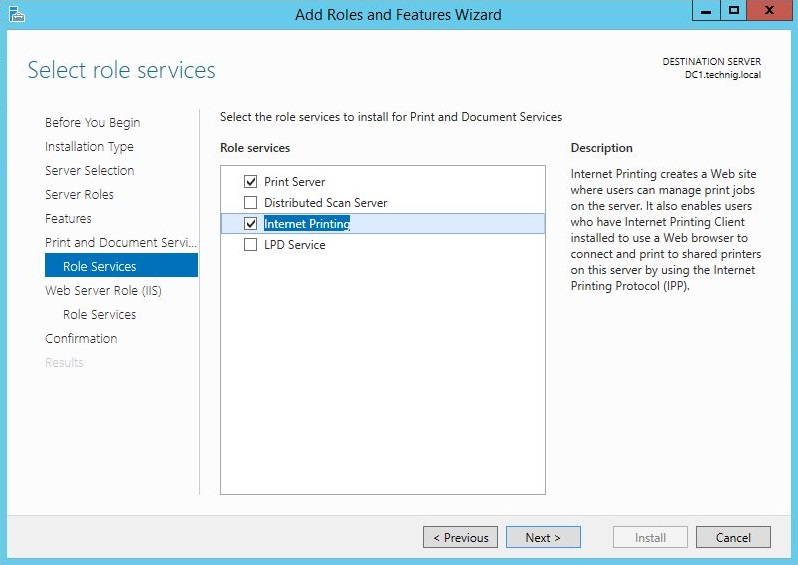Click Role Services under Web Server Role
Screen dimensions: 798x565
(x=99, y=315)
